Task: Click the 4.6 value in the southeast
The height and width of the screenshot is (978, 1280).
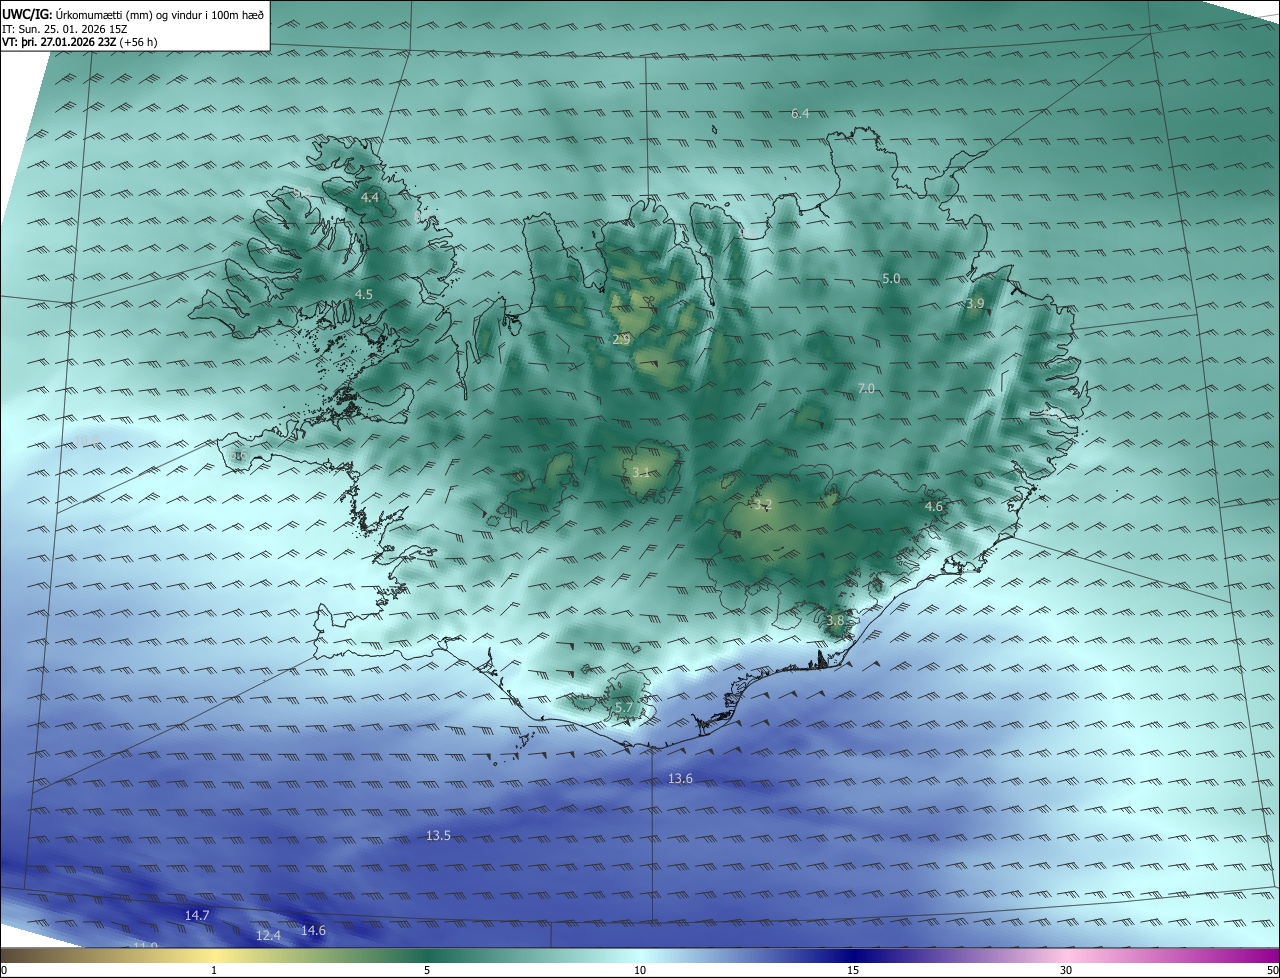Action: coord(933,507)
